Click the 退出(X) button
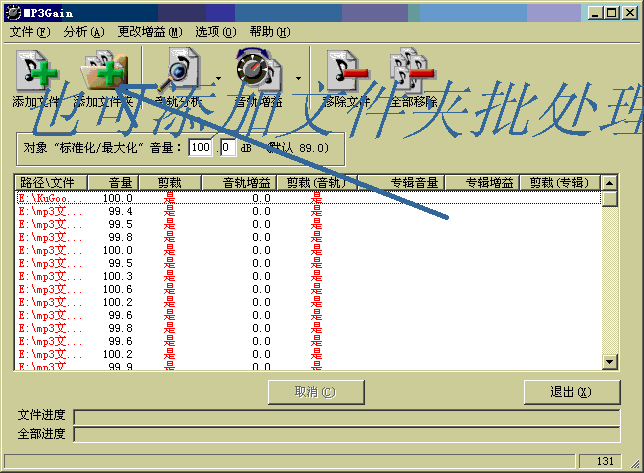This screenshot has width=644, height=473. [x=572, y=392]
